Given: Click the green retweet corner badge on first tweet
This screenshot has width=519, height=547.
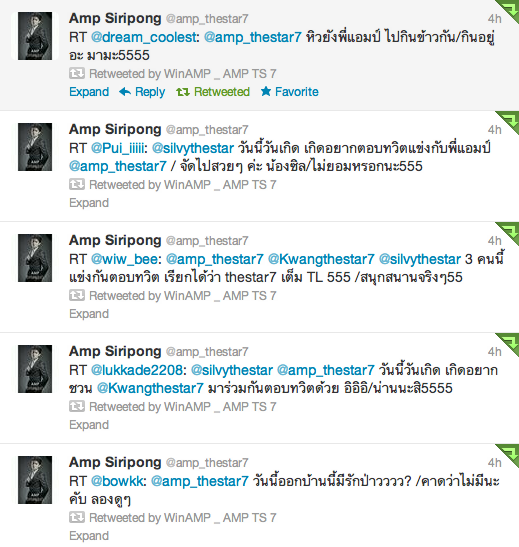Looking at the screenshot, I should tap(509, 10).
